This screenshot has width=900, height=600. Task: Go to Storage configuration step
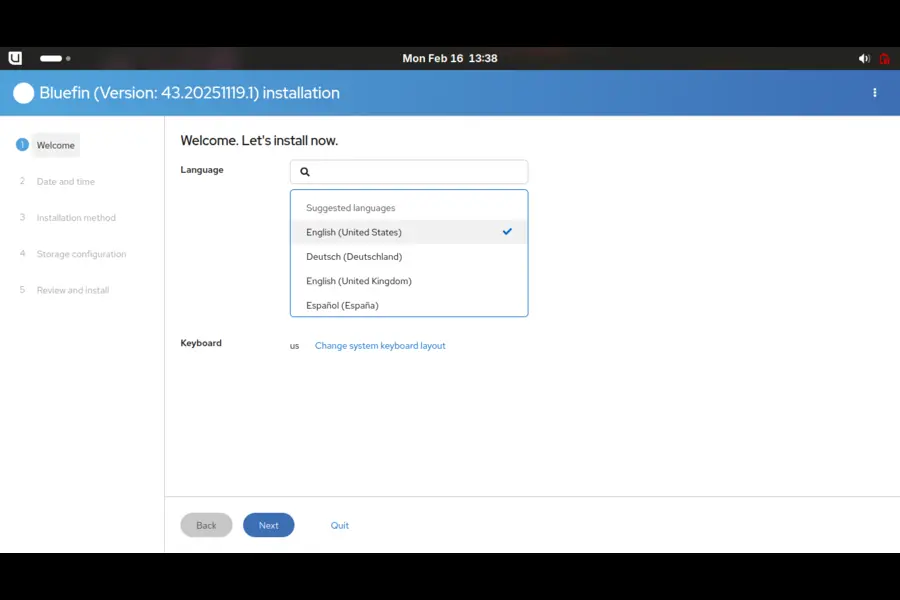(x=80, y=253)
